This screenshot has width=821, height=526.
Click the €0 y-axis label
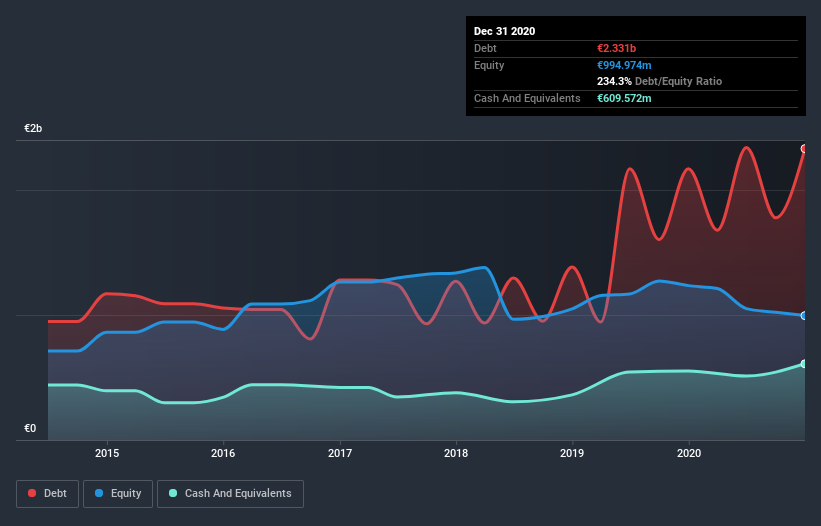(x=30, y=428)
